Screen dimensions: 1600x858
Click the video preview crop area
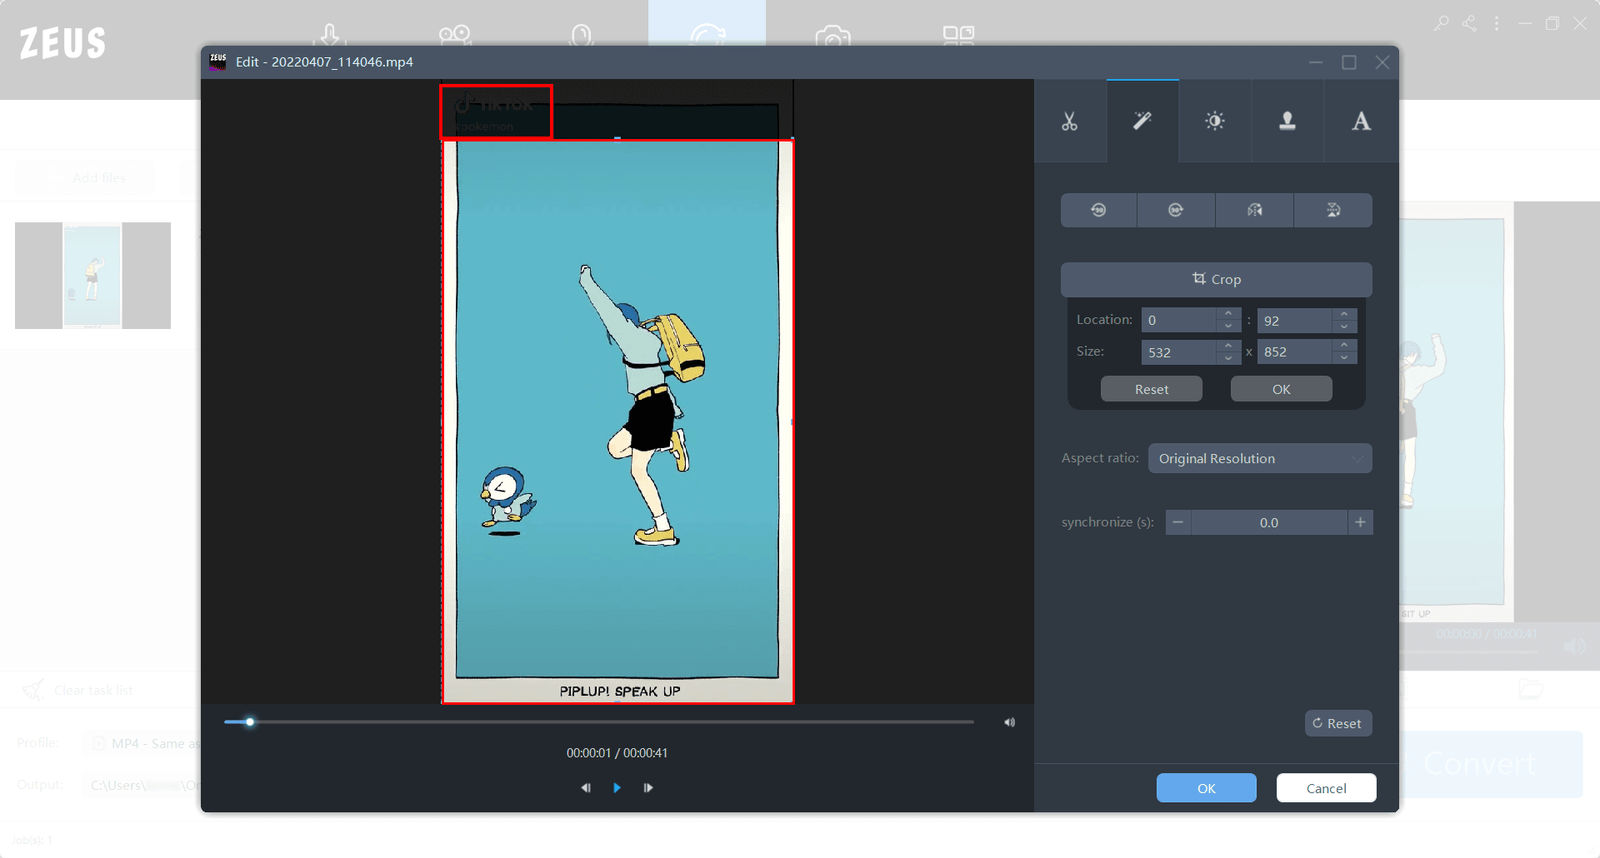pyautogui.click(x=618, y=422)
